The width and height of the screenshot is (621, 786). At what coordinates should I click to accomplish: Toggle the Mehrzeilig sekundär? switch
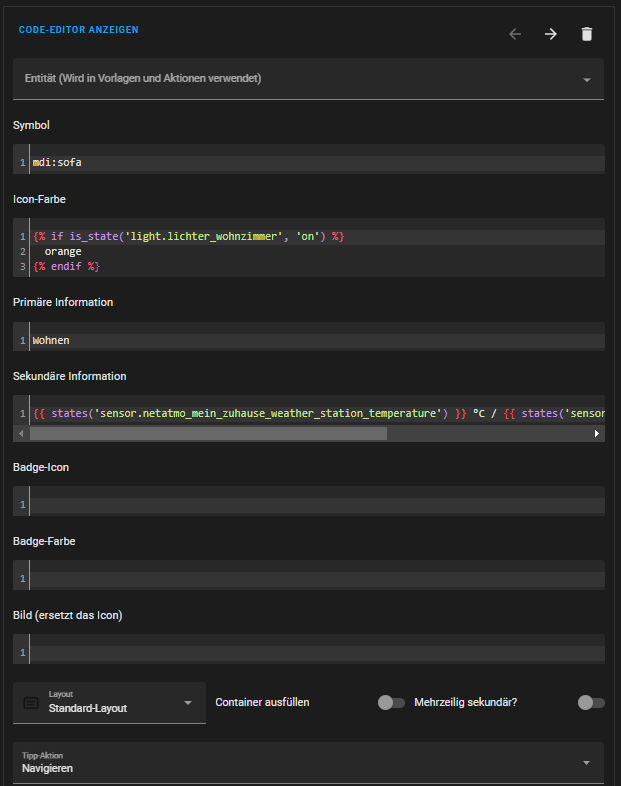coord(591,703)
